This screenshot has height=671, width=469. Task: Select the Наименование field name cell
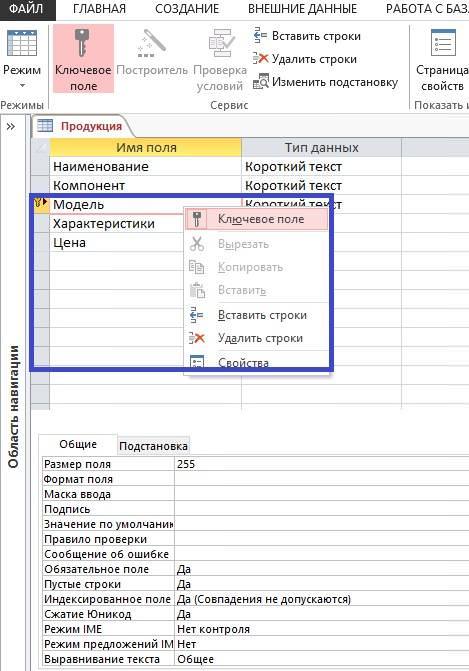(x=145, y=166)
